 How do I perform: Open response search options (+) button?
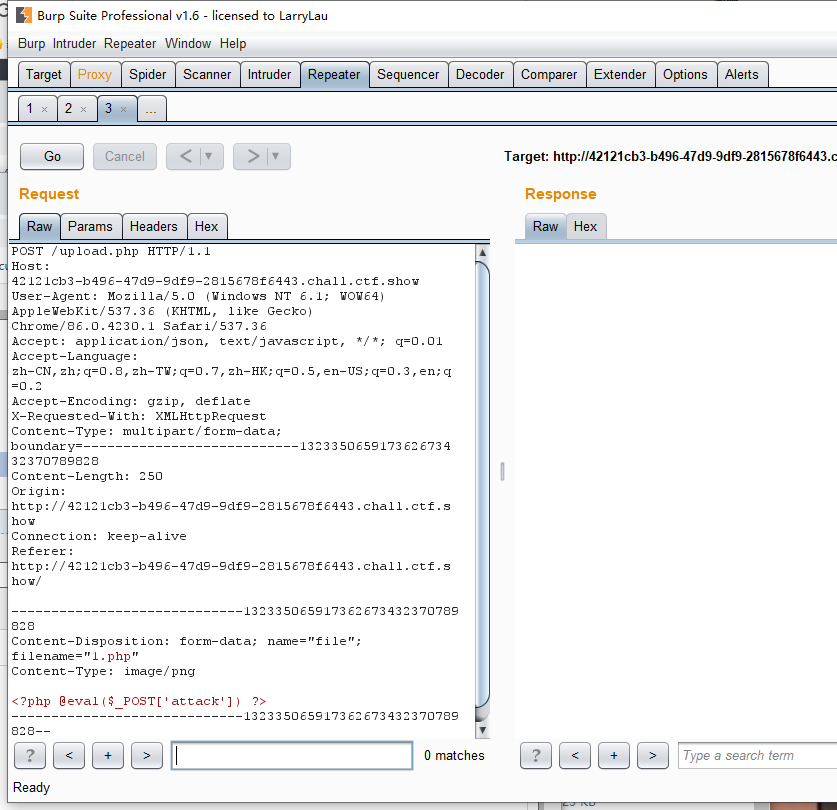(x=614, y=756)
